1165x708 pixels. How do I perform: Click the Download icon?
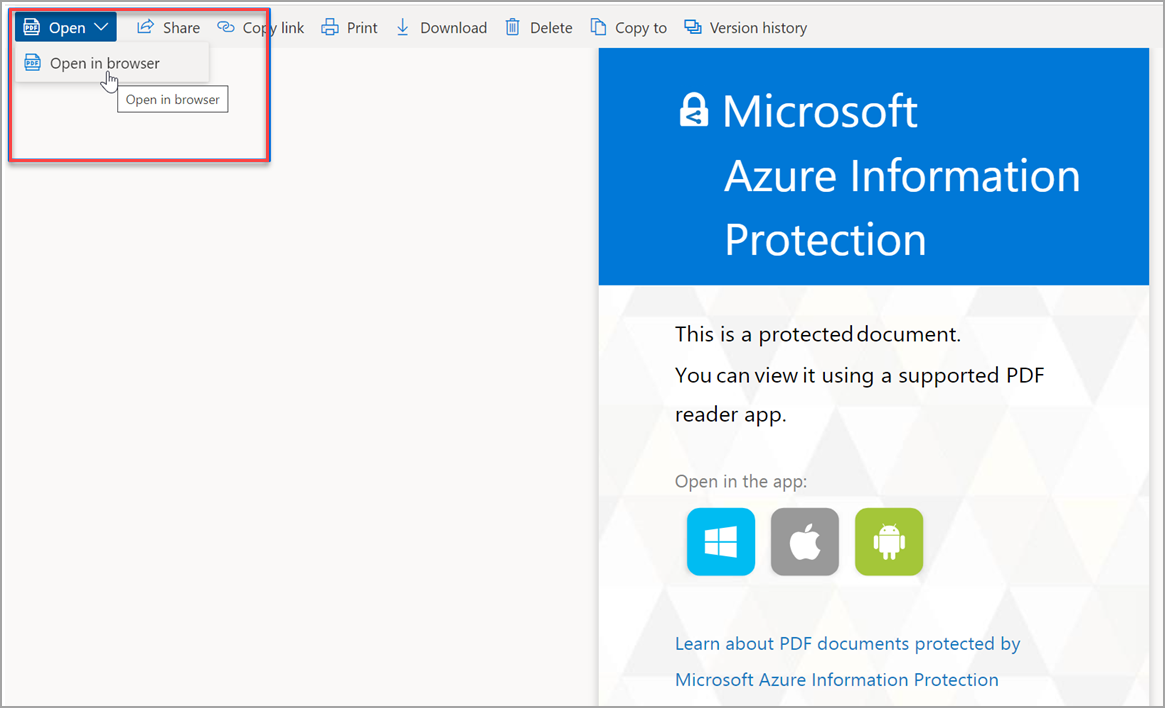pos(403,27)
